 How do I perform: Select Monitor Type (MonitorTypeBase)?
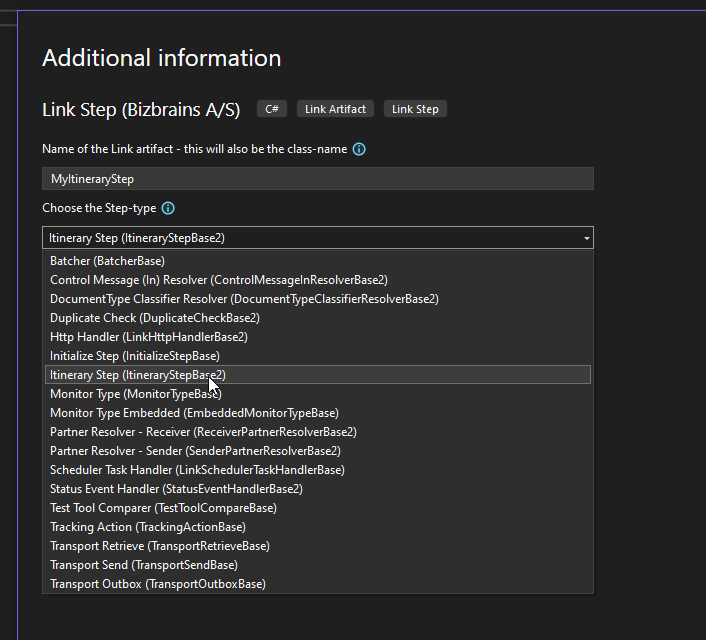(136, 394)
